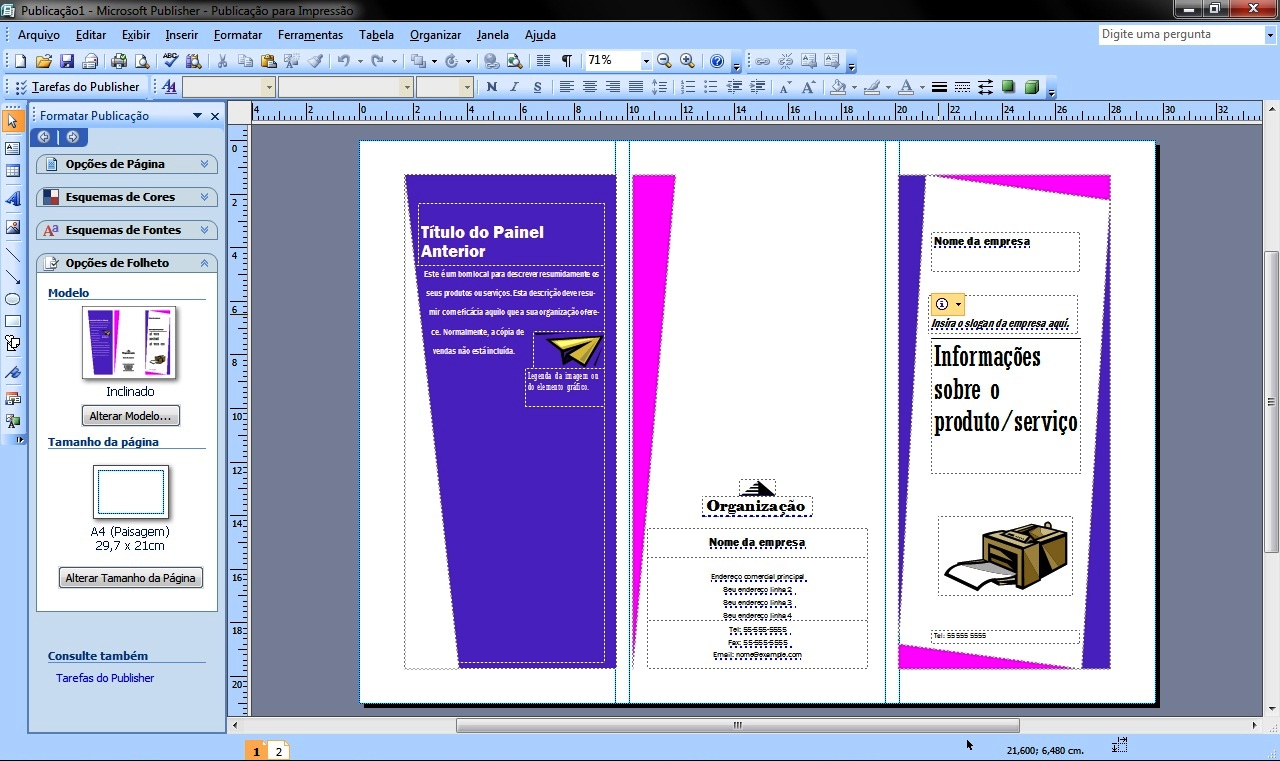Click the Print Preview toolbar icon
The height and width of the screenshot is (761, 1280).
(142, 61)
